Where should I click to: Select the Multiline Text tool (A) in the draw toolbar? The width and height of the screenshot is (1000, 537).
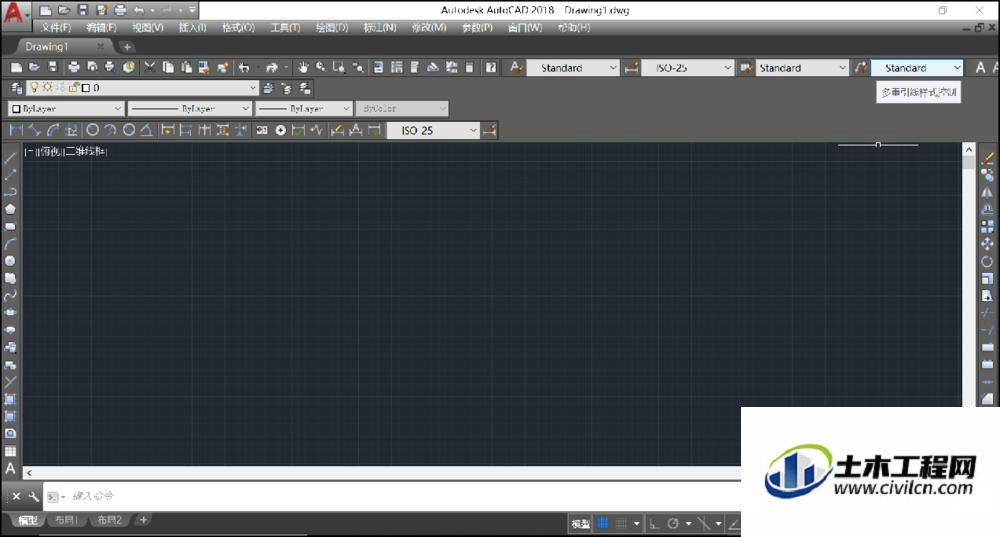click(x=10, y=469)
